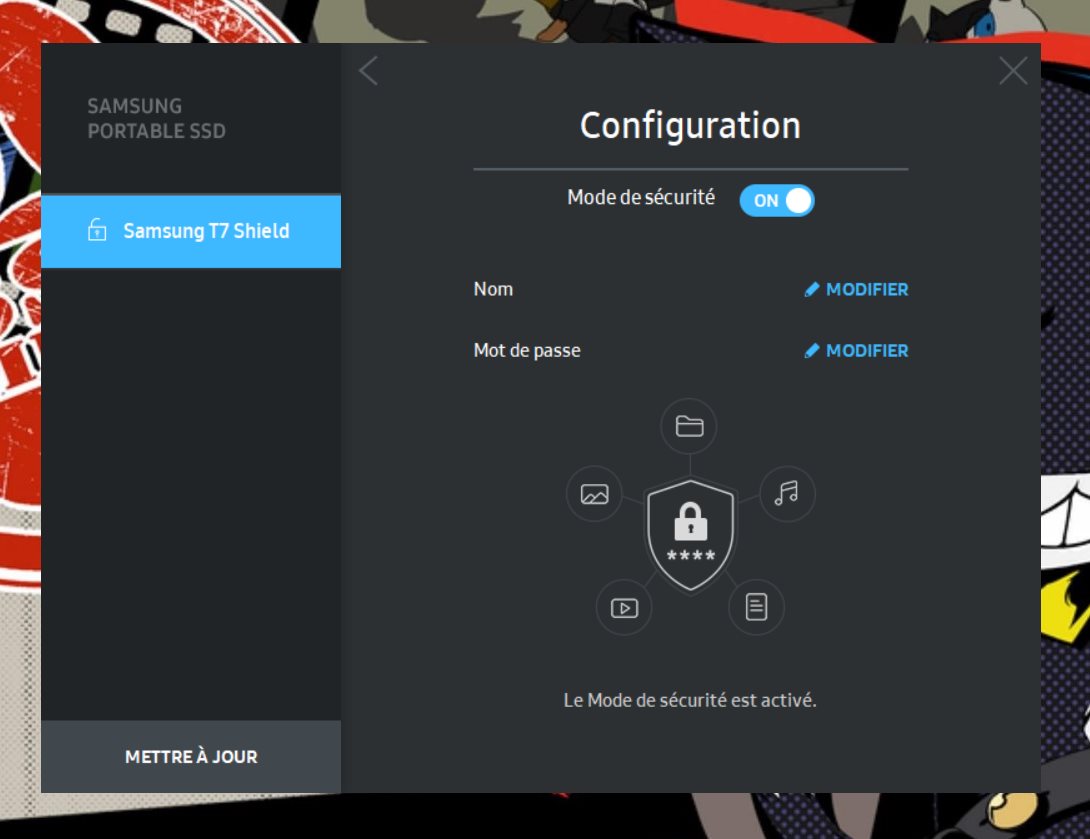This screenshot has height=839, width=1090.
Task: Click the text Le Mode de sécurité est activé.
Action: point(690,700)
